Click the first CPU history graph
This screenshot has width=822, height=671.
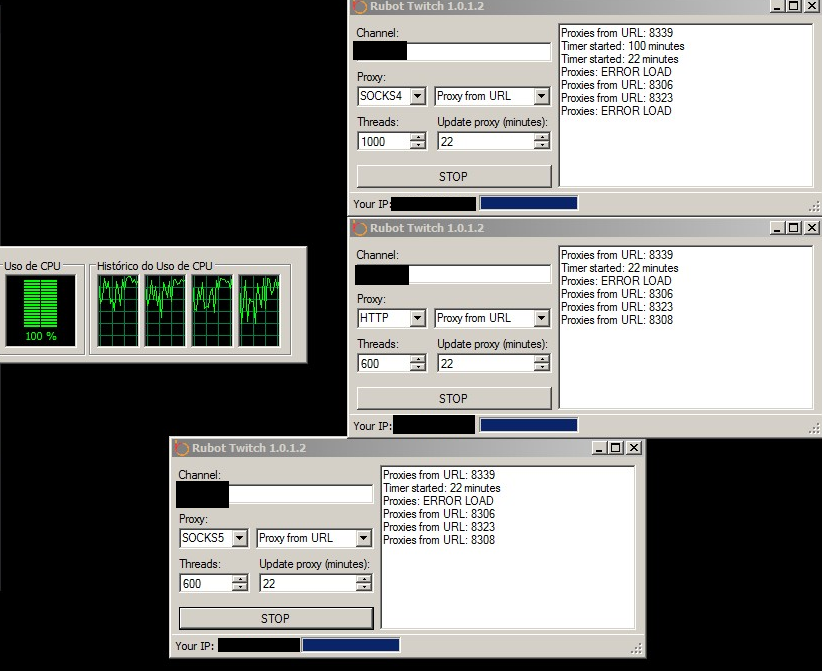[117, 310]
